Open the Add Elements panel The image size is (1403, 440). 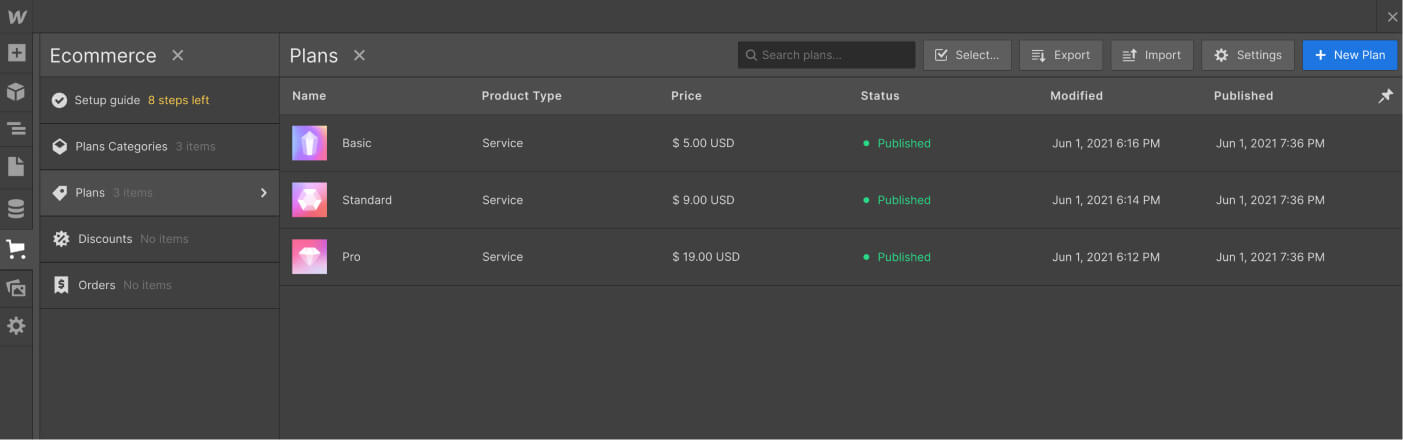[16, 53]
